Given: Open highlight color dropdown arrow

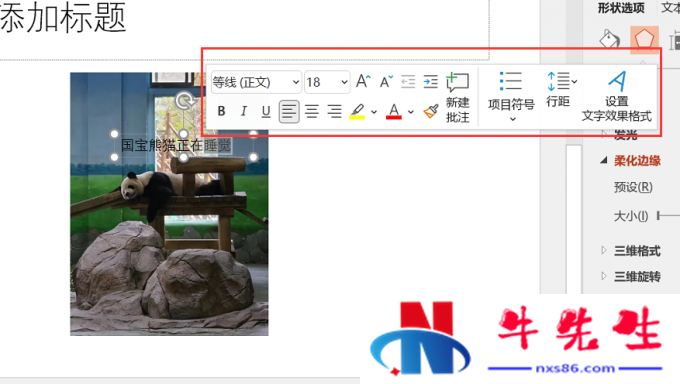Looking at the screenshot, I should 374,112.
